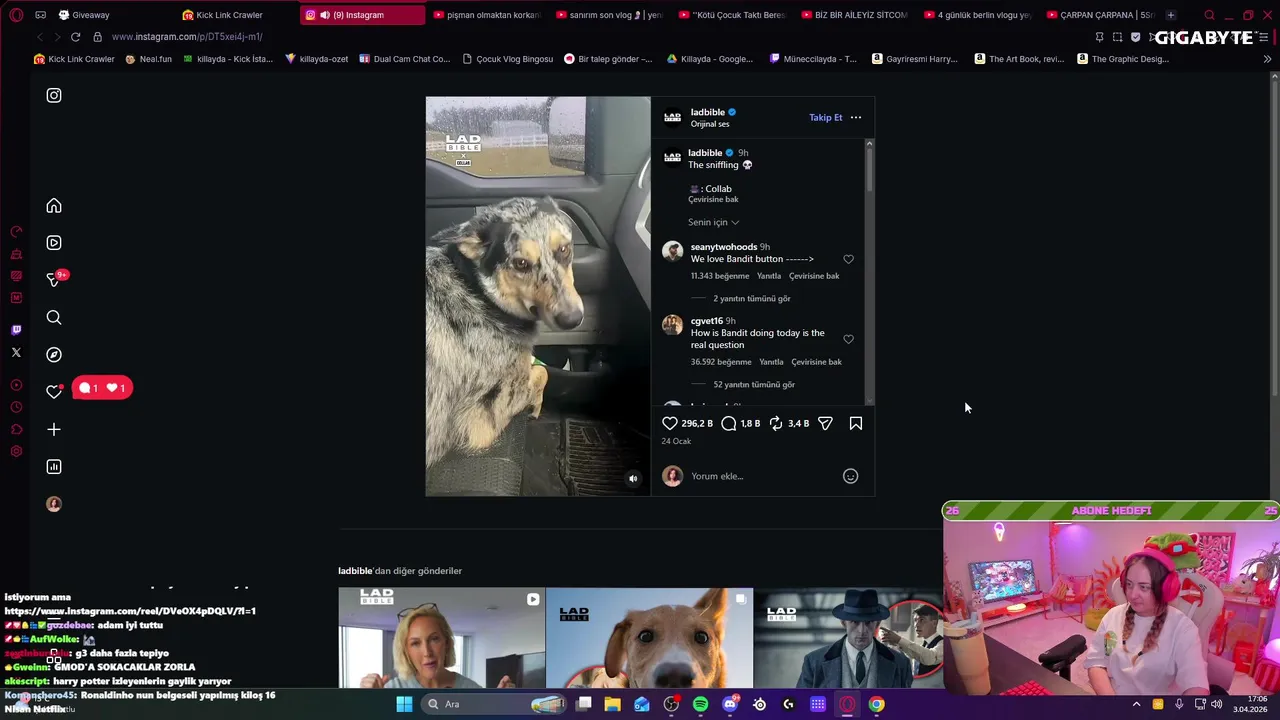Open Reels from Instagram sidebar

tap(54, 243)
